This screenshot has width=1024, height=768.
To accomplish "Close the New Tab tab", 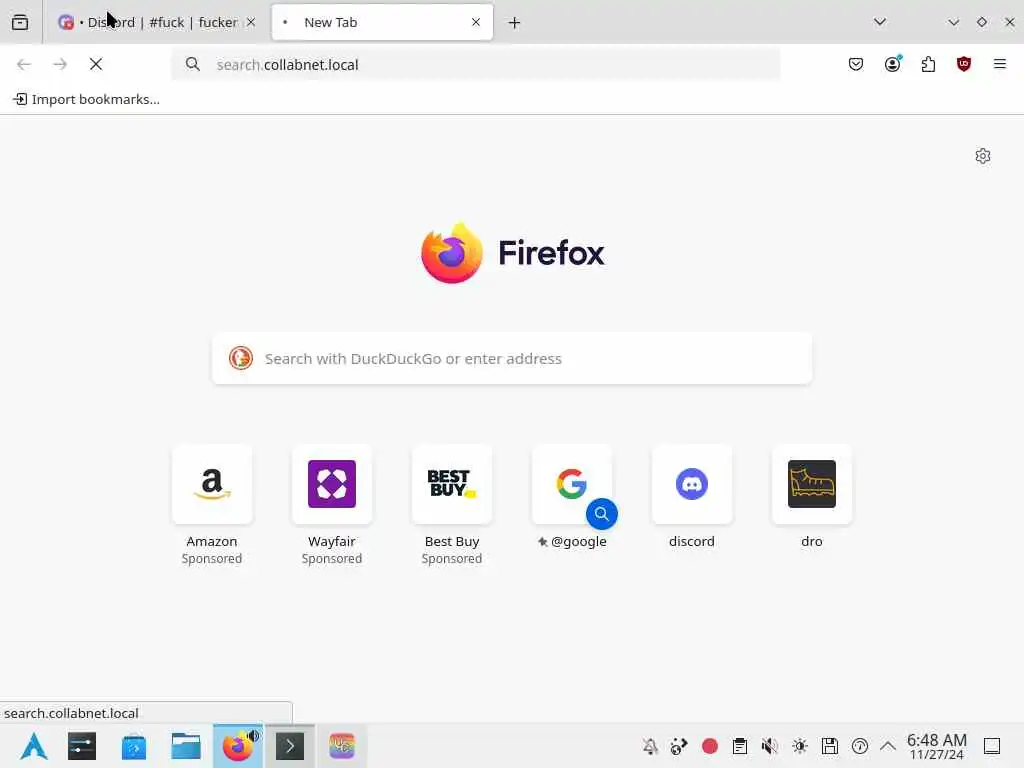I will coord(476,22).
